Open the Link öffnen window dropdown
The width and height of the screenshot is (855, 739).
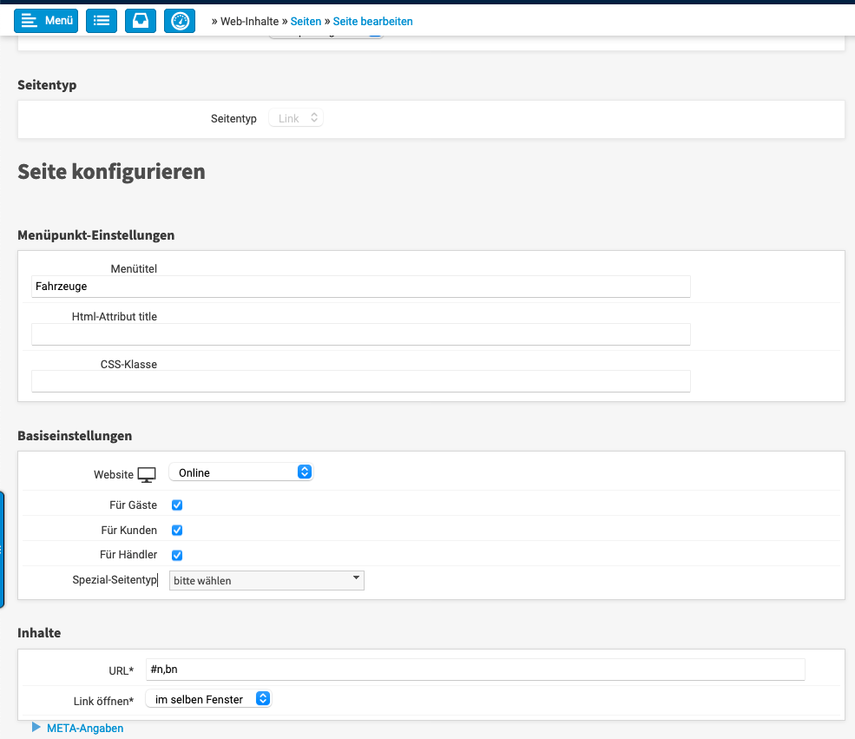pos(208,699)
